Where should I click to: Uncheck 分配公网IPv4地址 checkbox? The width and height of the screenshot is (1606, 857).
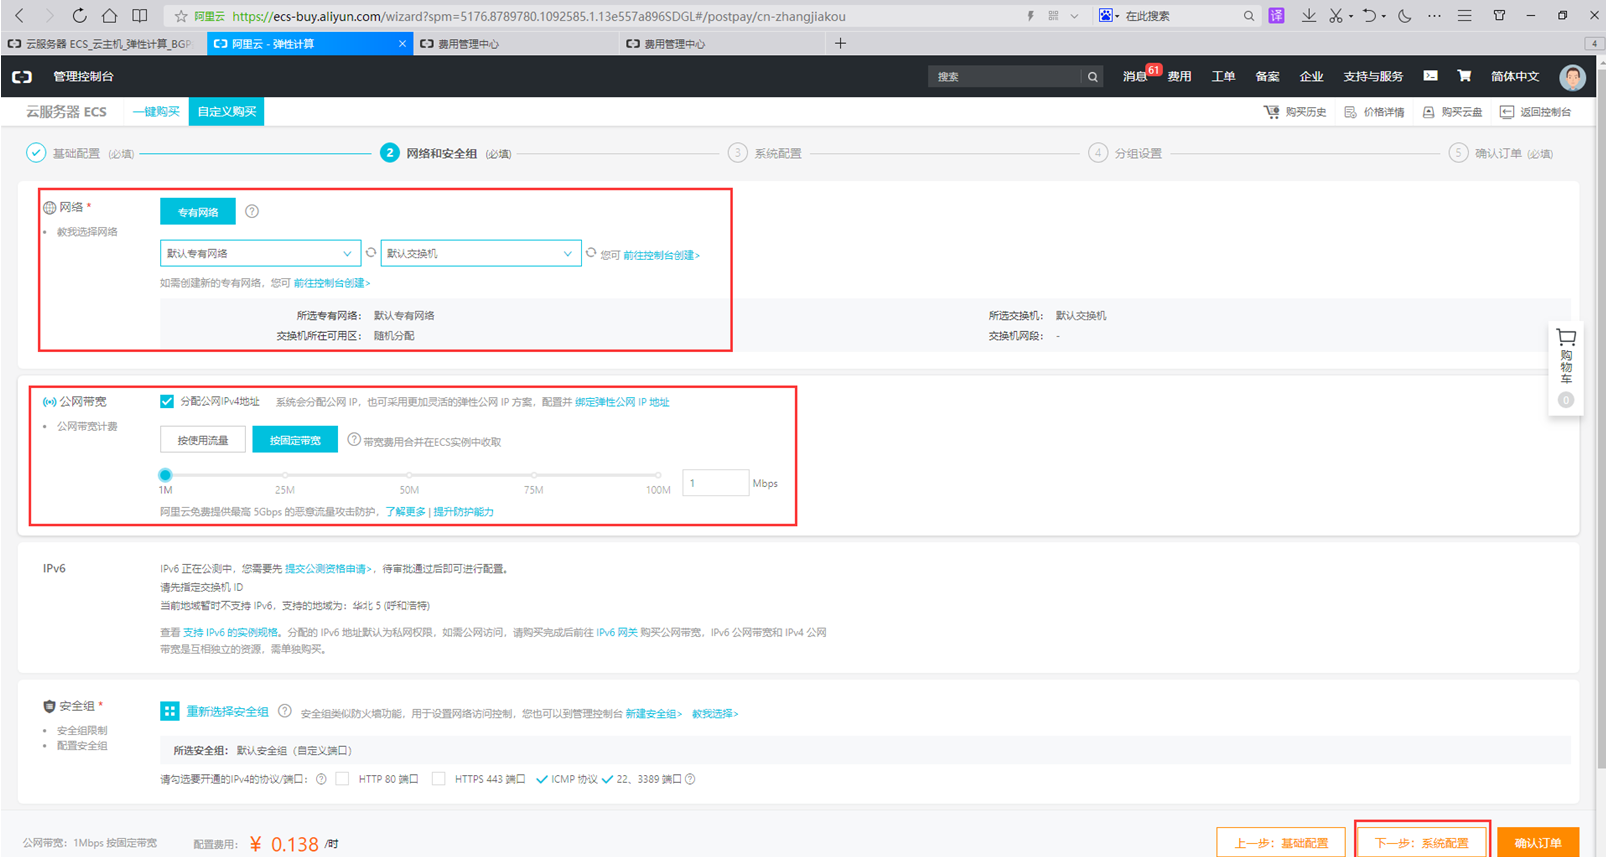(167, 401)
